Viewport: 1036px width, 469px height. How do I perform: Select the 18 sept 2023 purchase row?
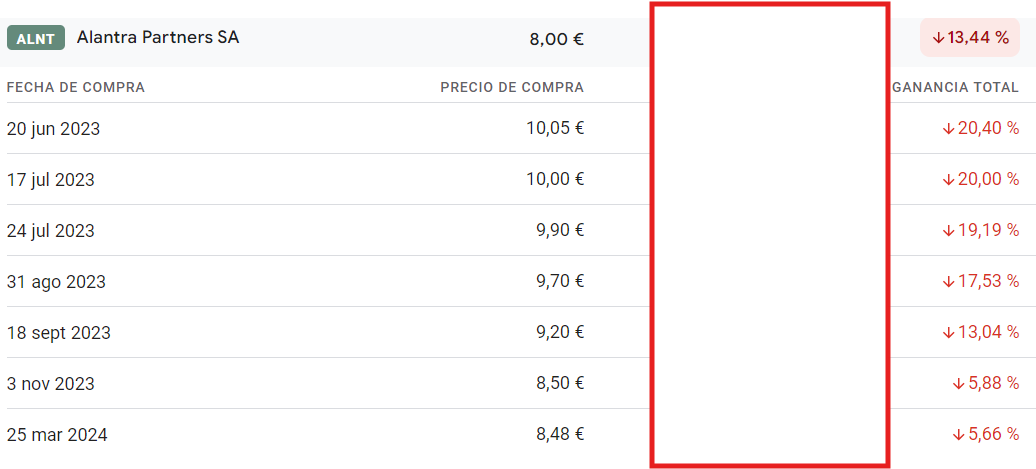(512, 332)
